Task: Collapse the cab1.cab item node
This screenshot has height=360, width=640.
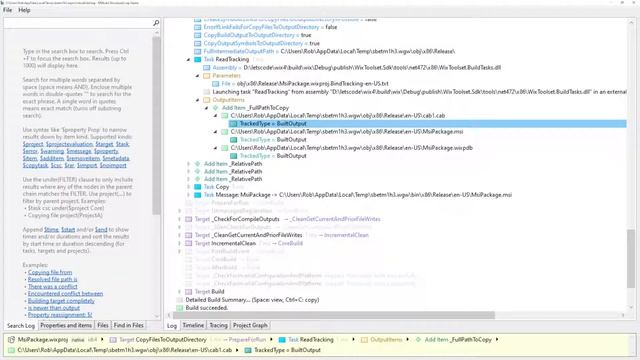Action: (x=216, y=116)
